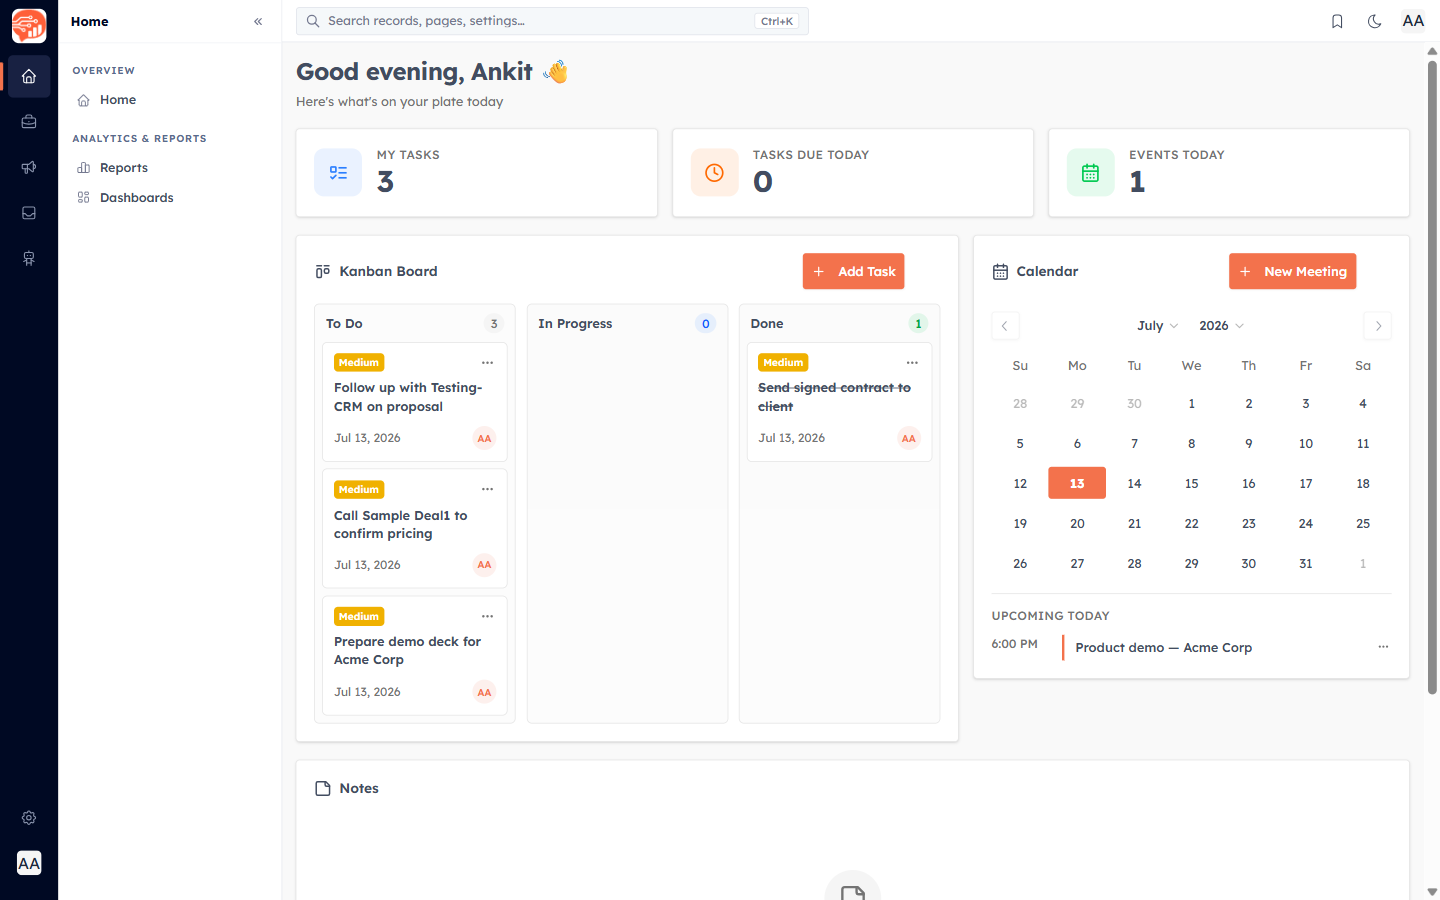
Task: Click the To Do column count badge
Action: tap(494, 324)
